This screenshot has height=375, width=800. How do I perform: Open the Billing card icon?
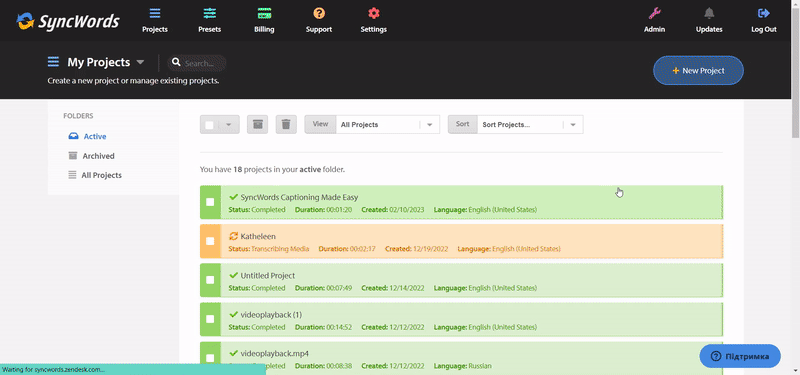[264, 13]
